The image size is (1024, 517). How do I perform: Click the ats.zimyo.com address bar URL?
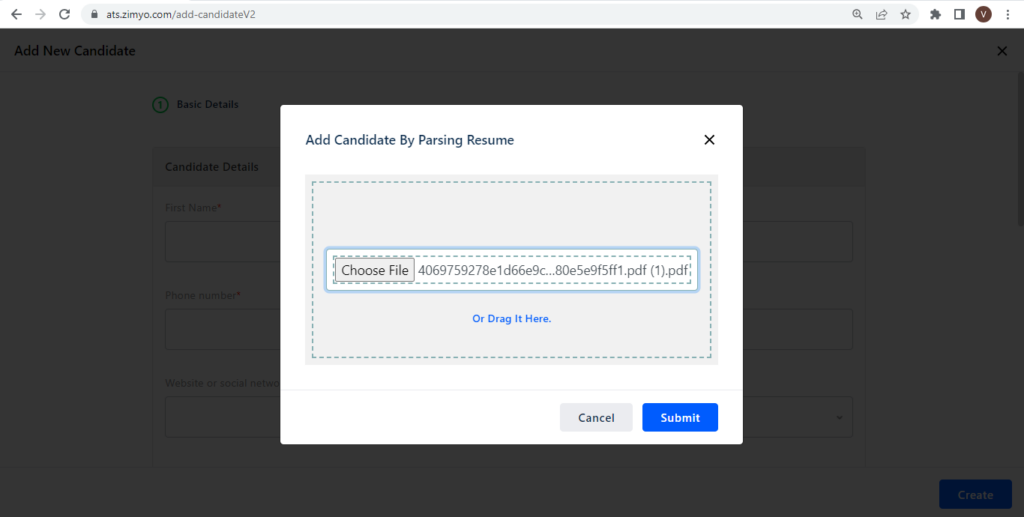click(181, 14)
